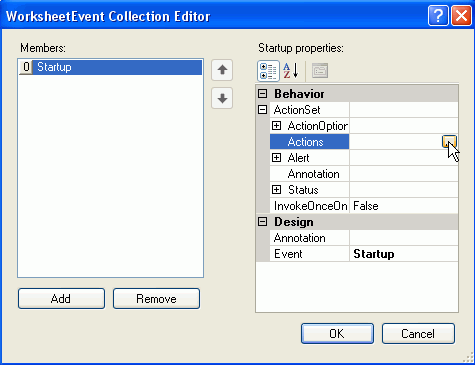The width and height of the screenshot is (475, 365).
Task: Select the Startup member in the list
Action: tap(110, 67)
